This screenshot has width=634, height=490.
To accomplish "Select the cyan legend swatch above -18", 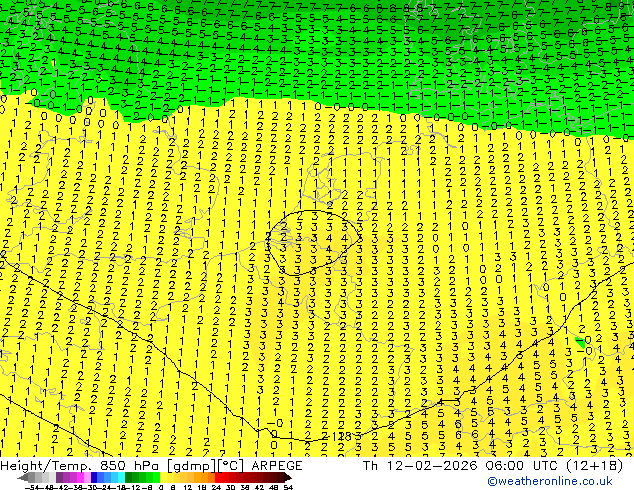I will 121,477.
